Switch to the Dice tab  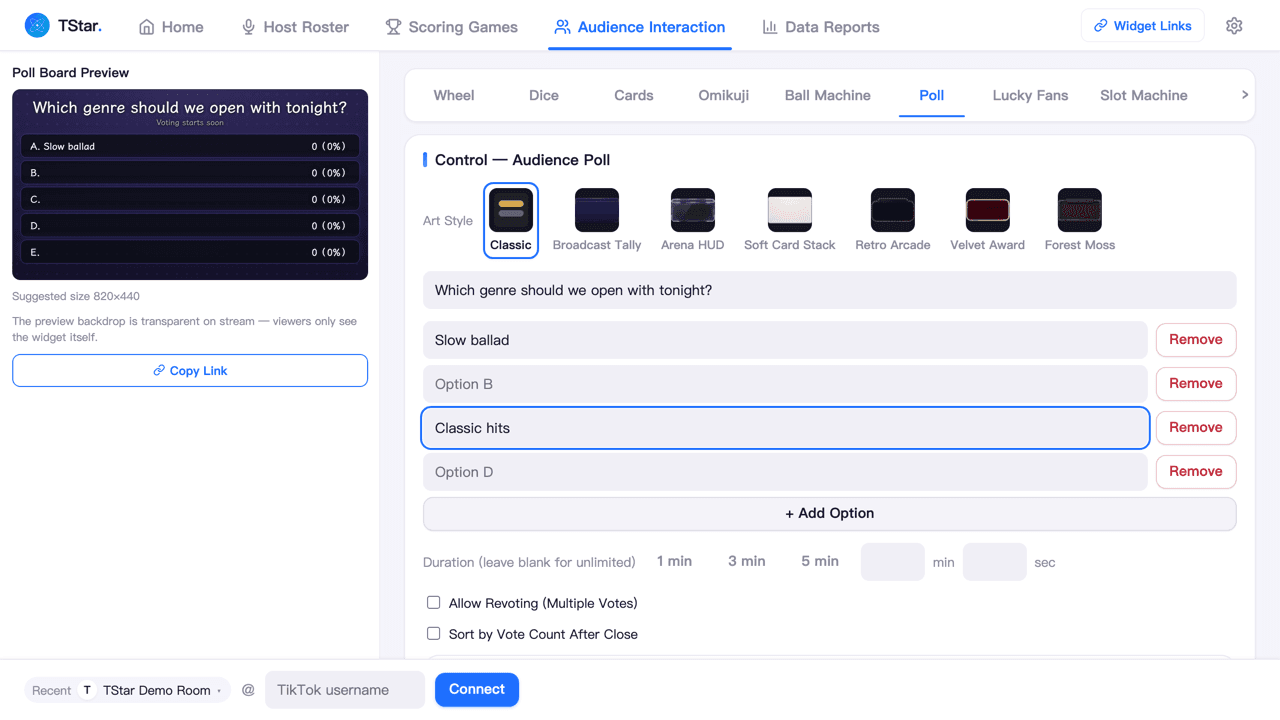(x=544, y=95)
